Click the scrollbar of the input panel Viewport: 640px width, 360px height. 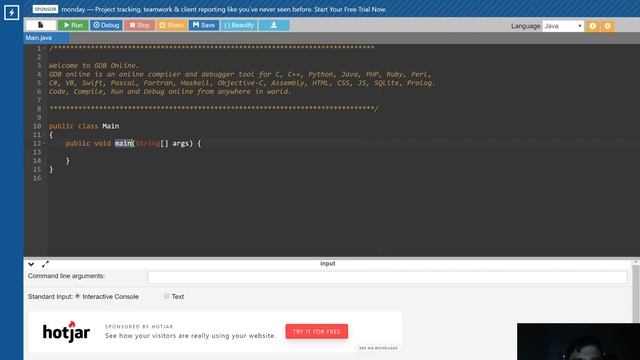(636, 294)
